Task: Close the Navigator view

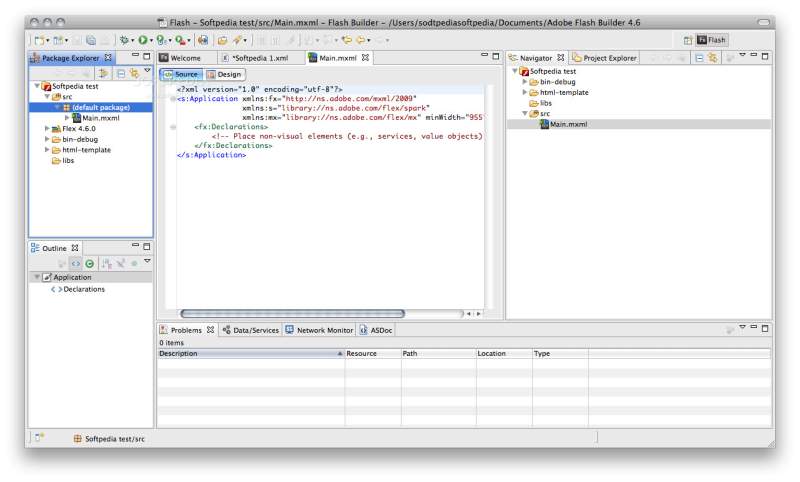Action: coord(561,58)
